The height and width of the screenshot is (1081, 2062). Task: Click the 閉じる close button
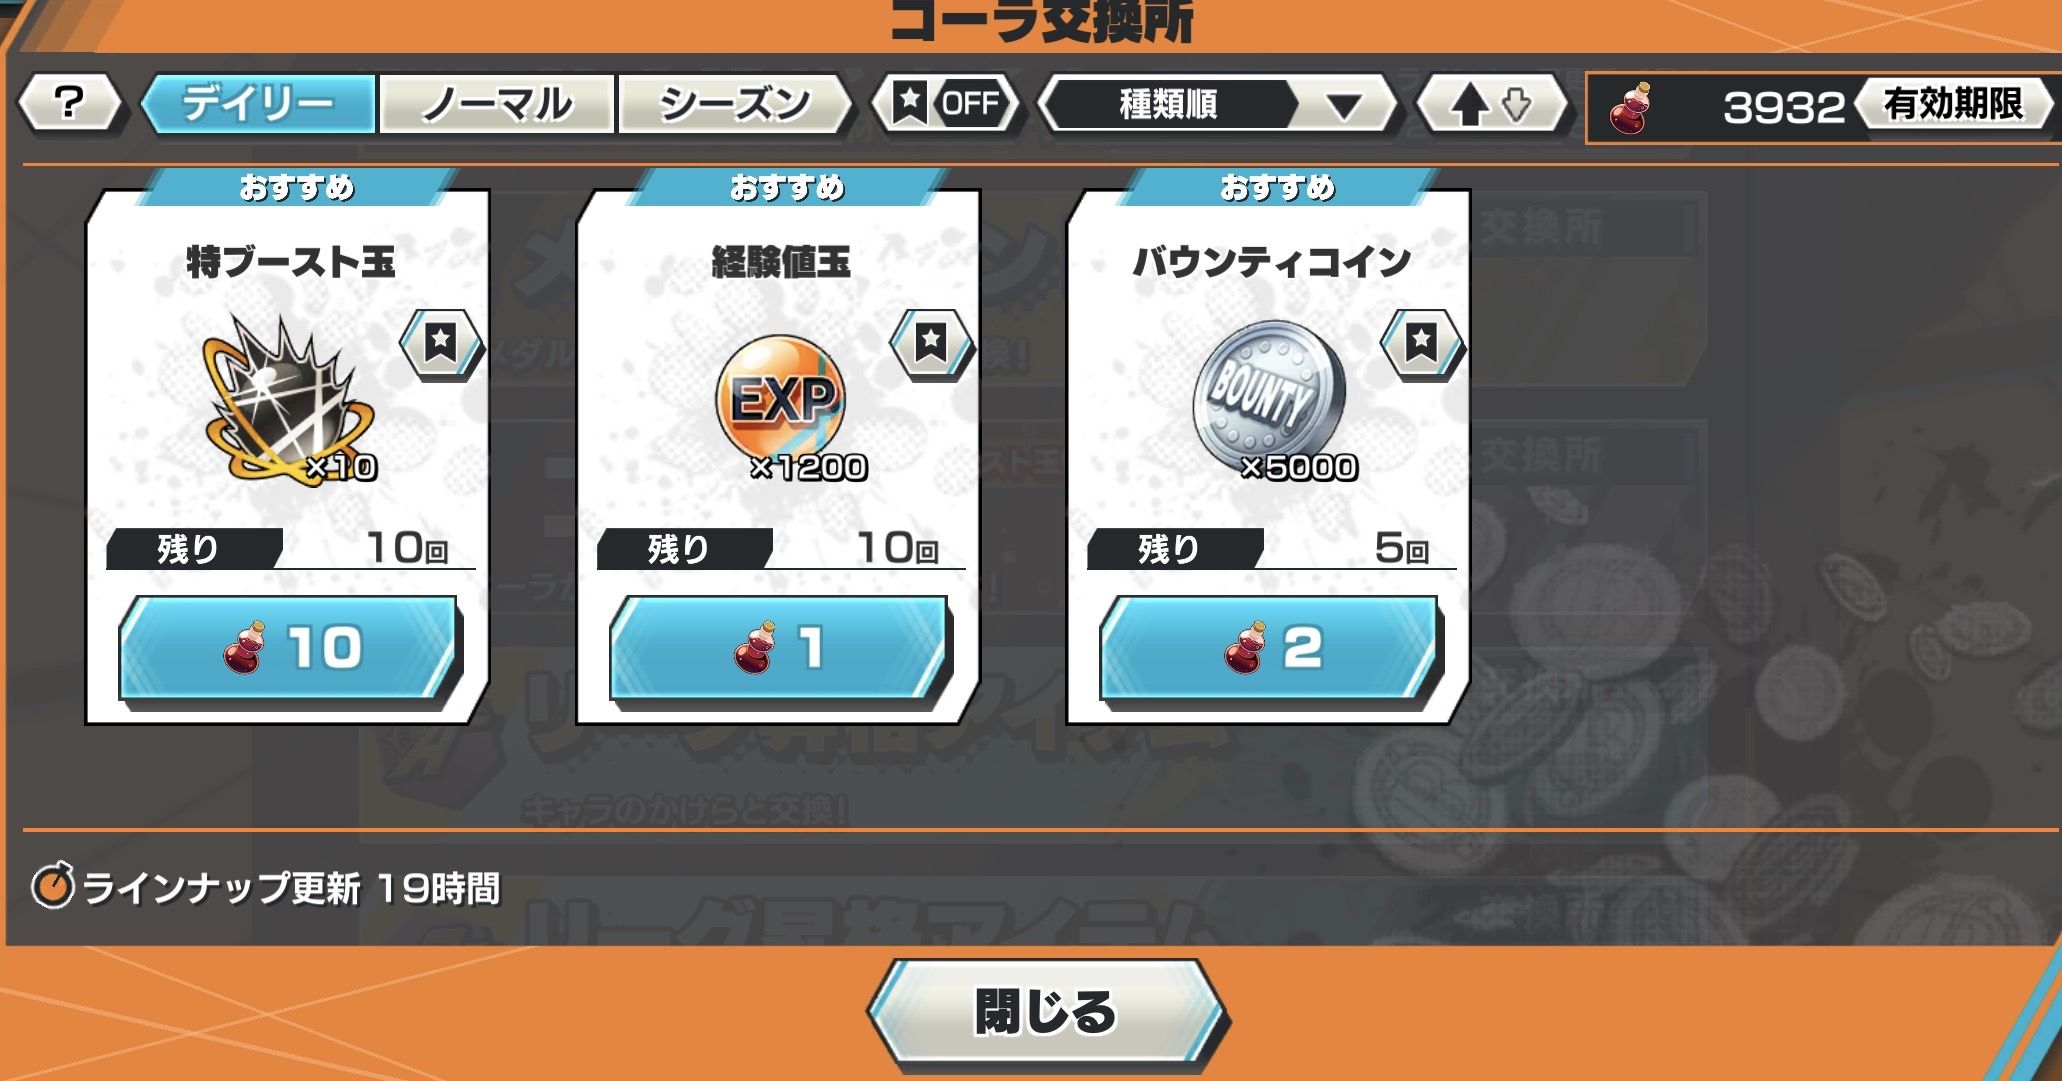[x=1046, y=1012]
